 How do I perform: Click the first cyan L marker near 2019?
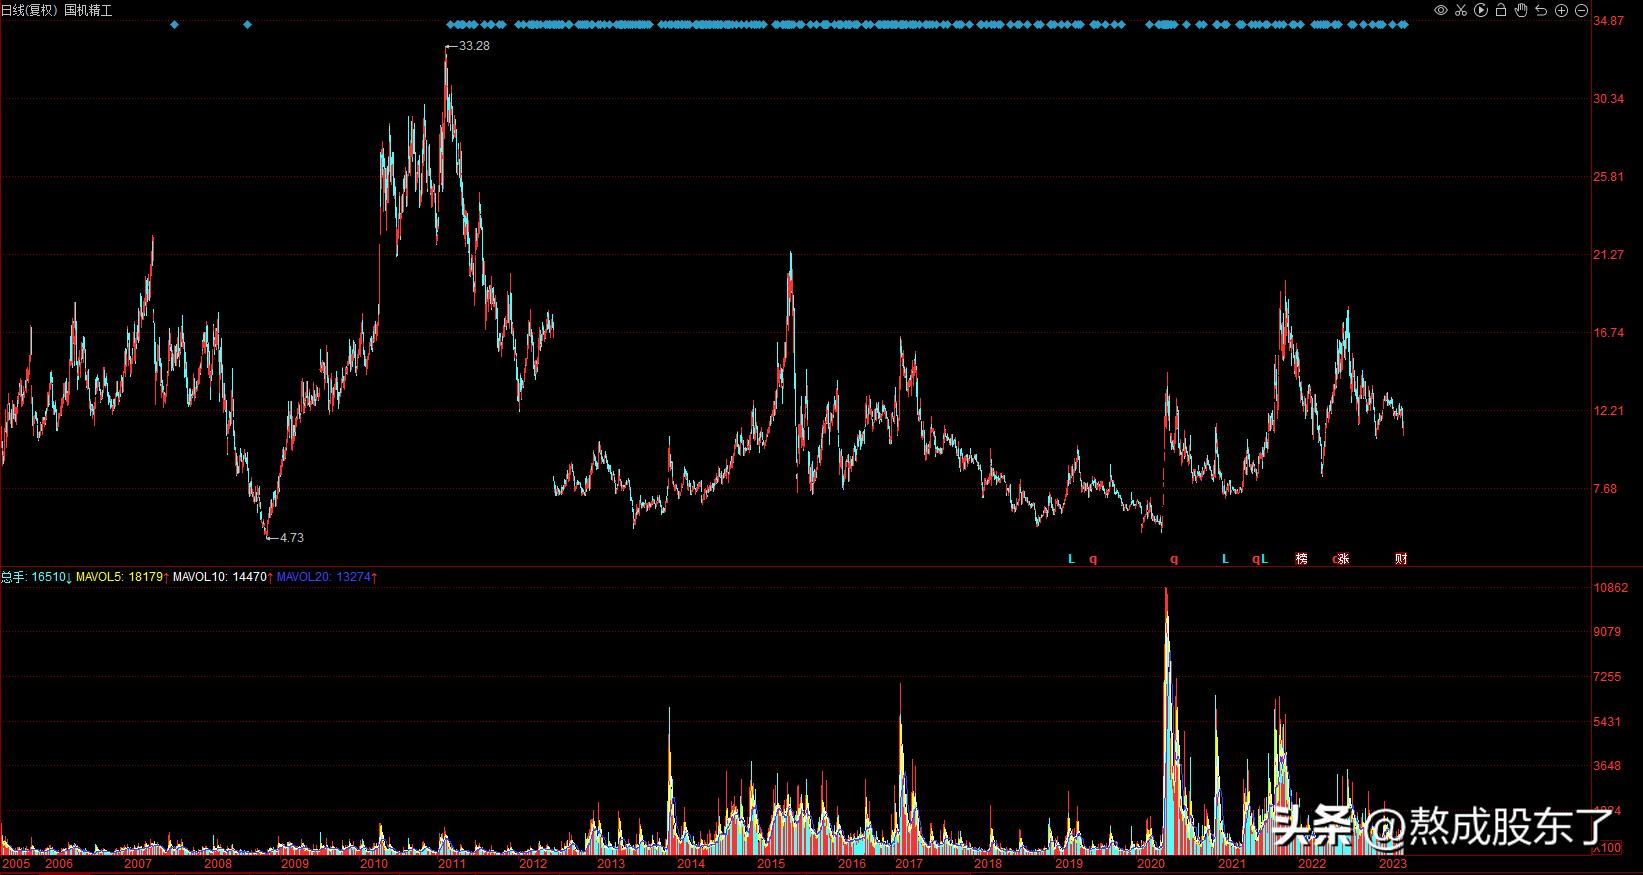click(x=1071, y=558)
